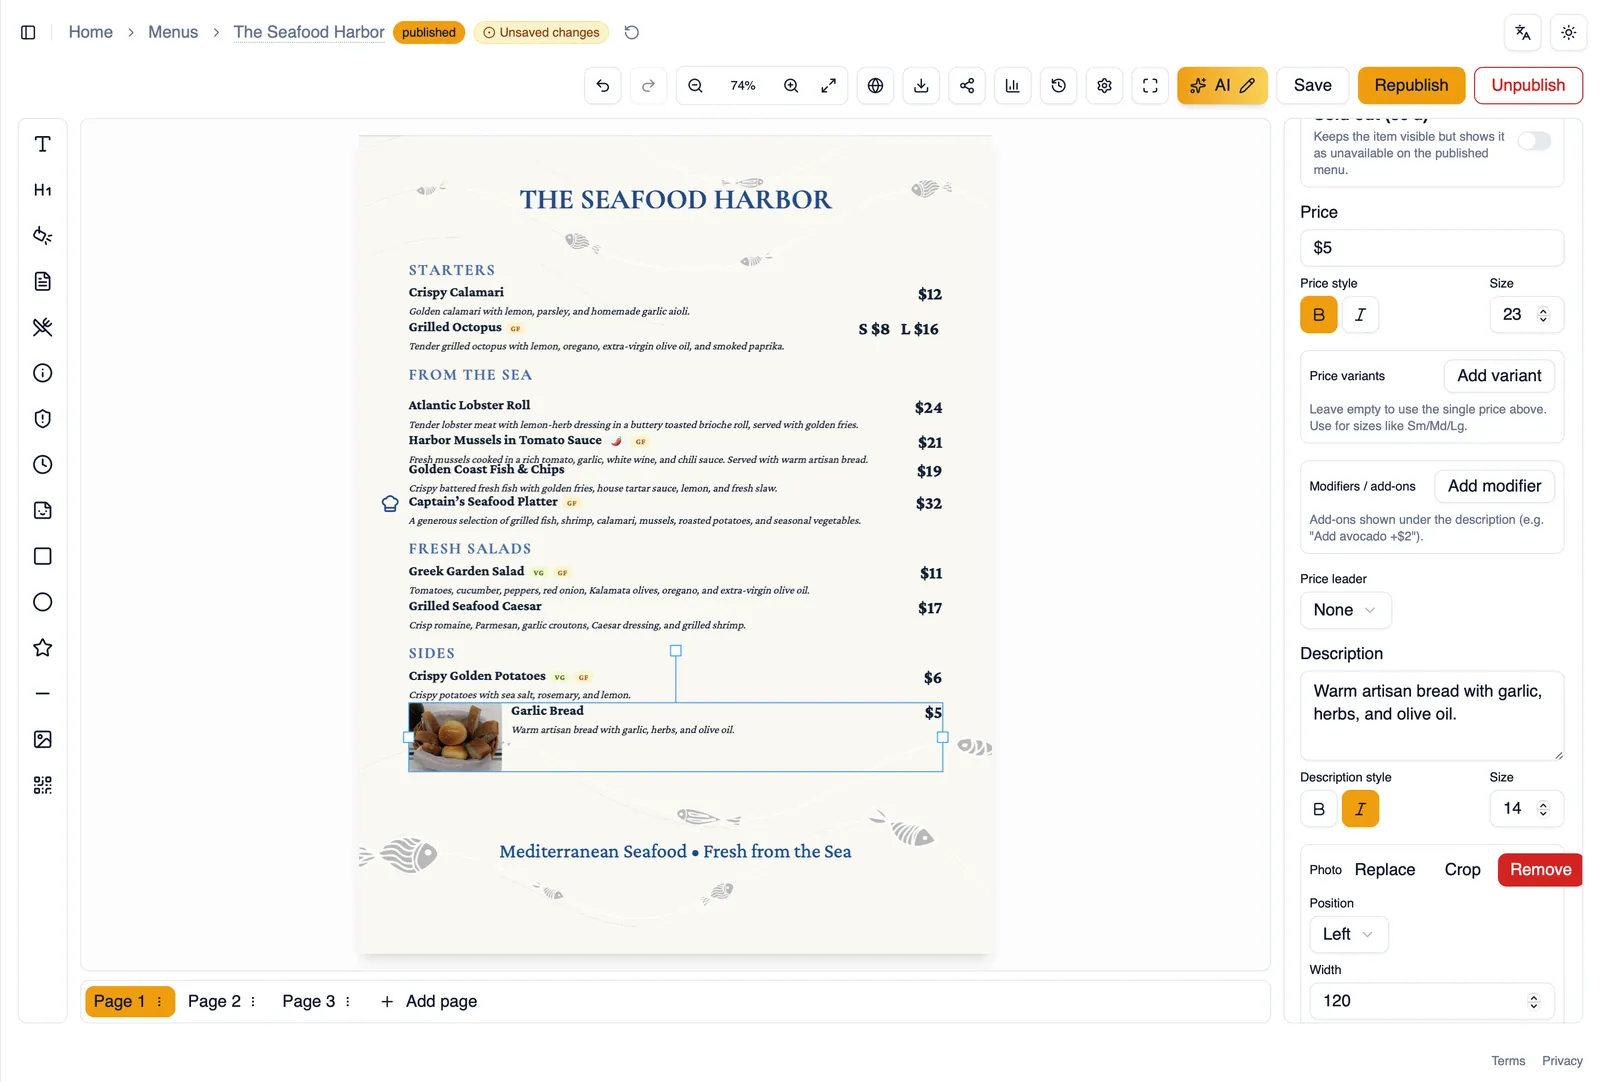Zoom out of the canvas
1600x1082 pixels.
tap(695, 86)
